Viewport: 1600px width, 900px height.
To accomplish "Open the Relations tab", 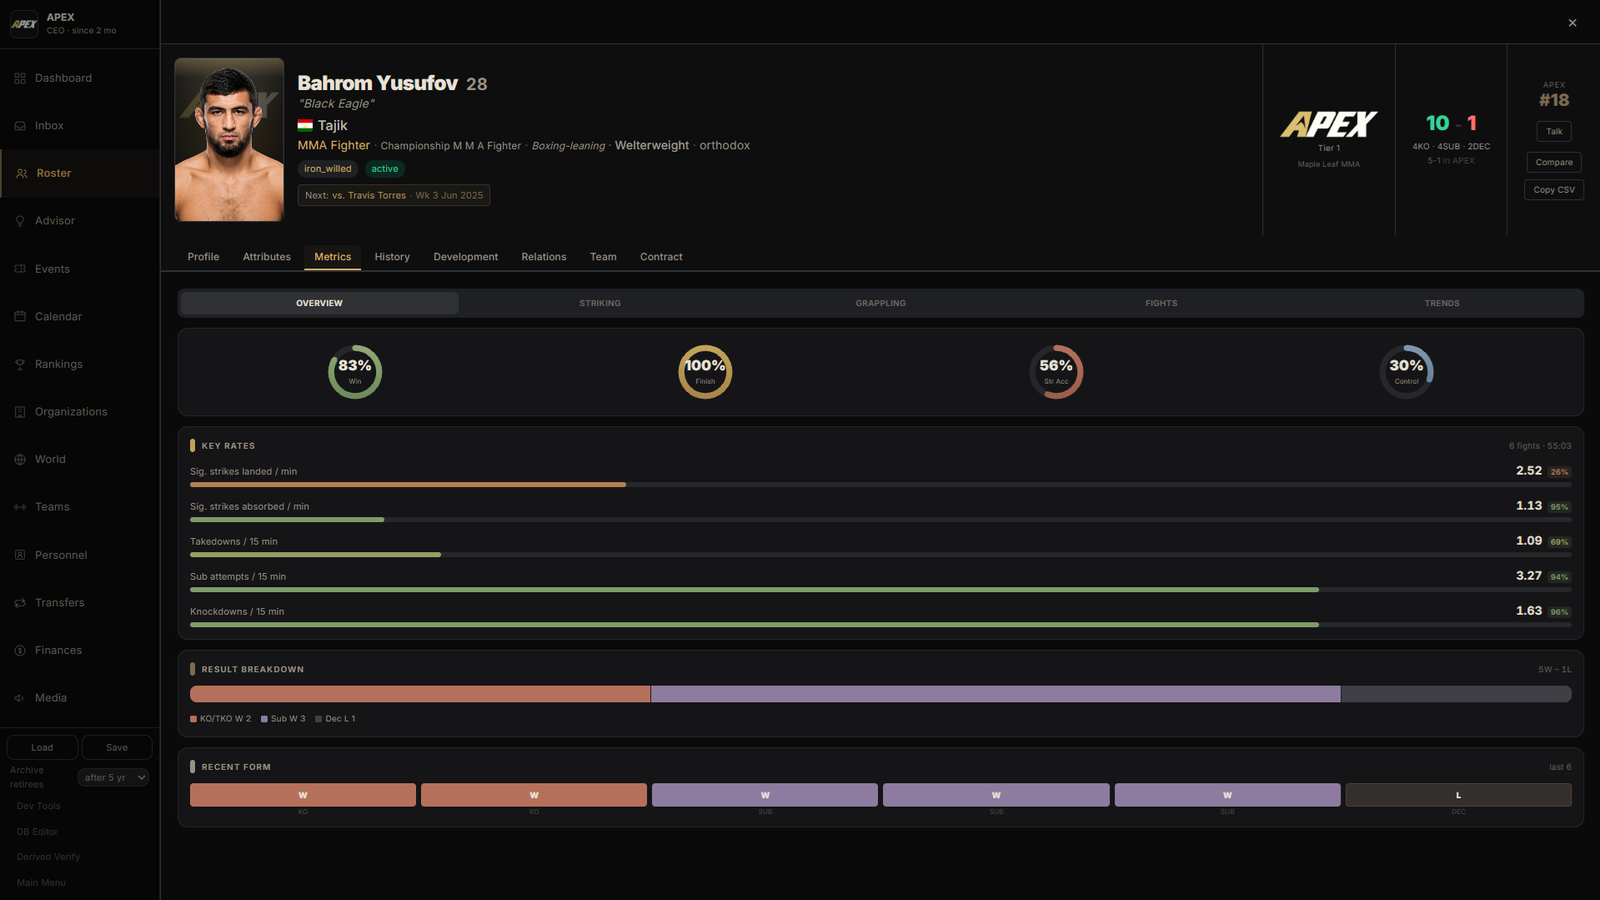I will [544, 257].
